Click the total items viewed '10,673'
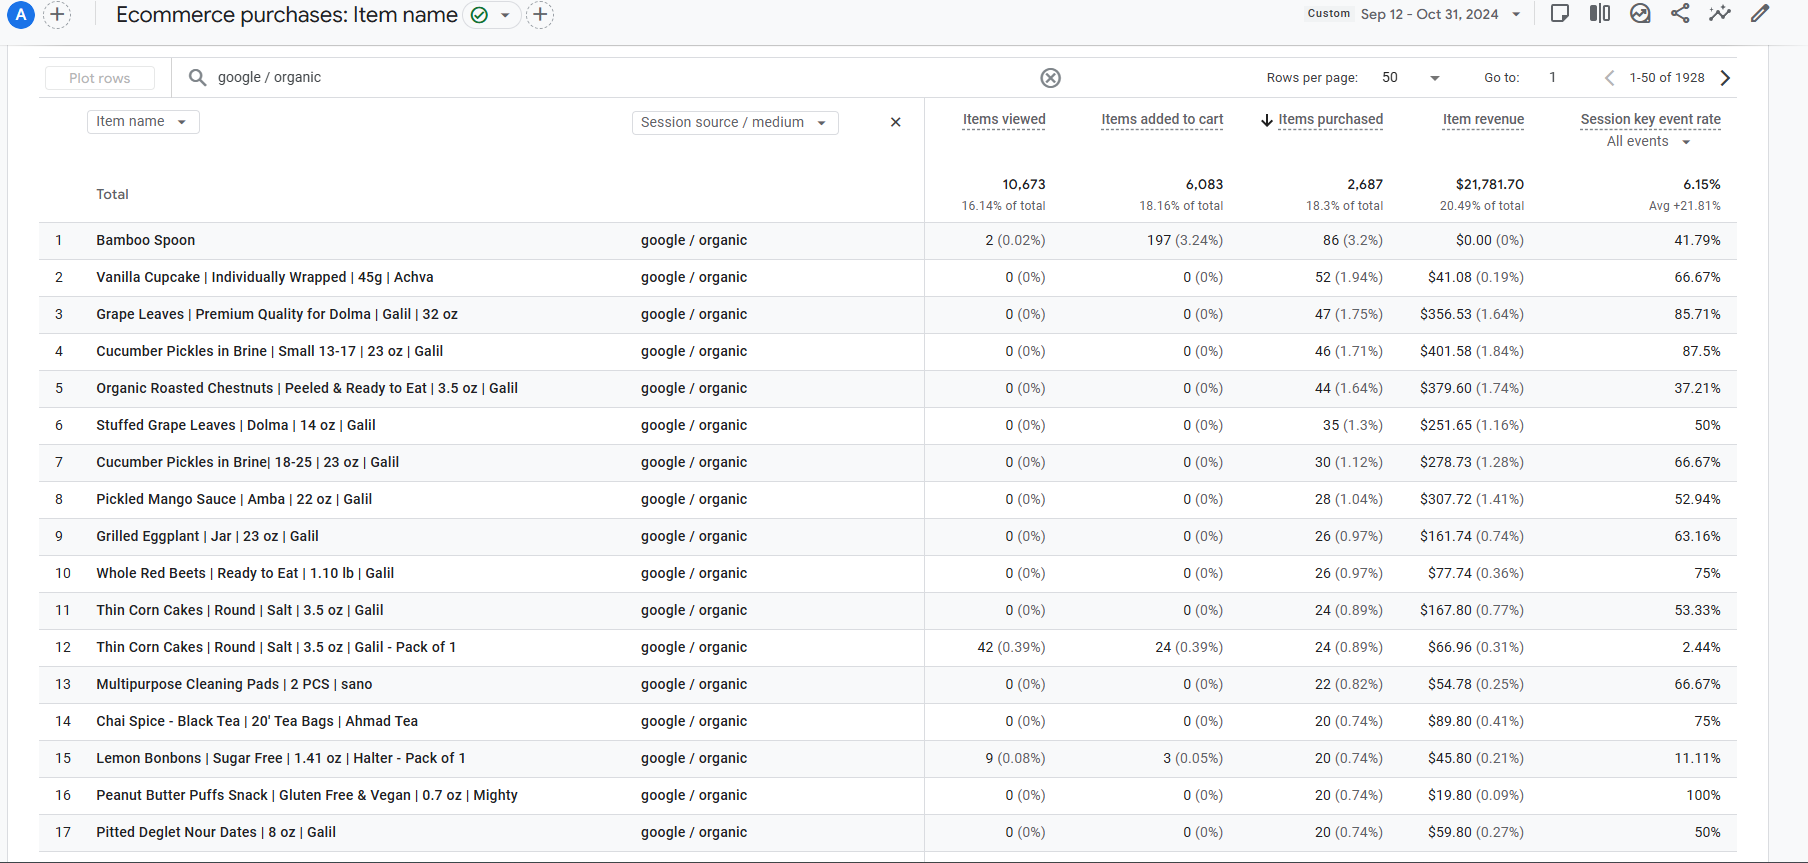The height and width of the screenshot is (863, 1808). 1024,185
